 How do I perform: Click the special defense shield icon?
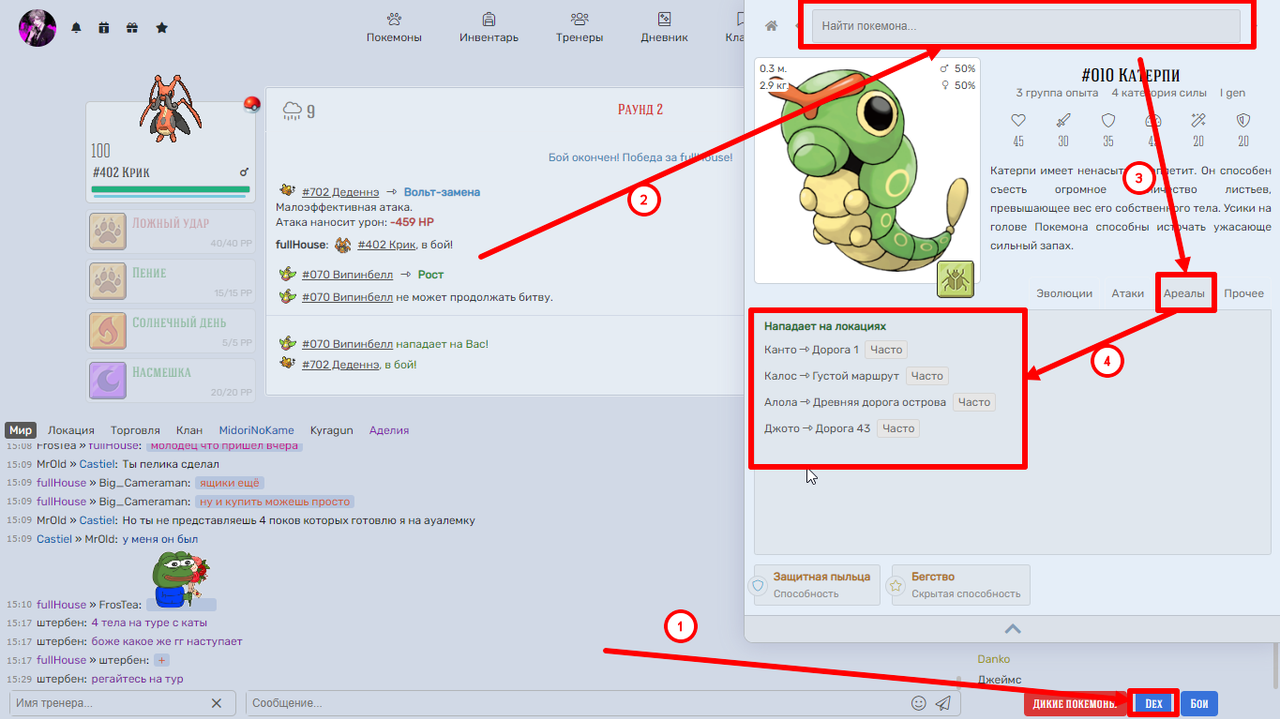click(1243, 120)
